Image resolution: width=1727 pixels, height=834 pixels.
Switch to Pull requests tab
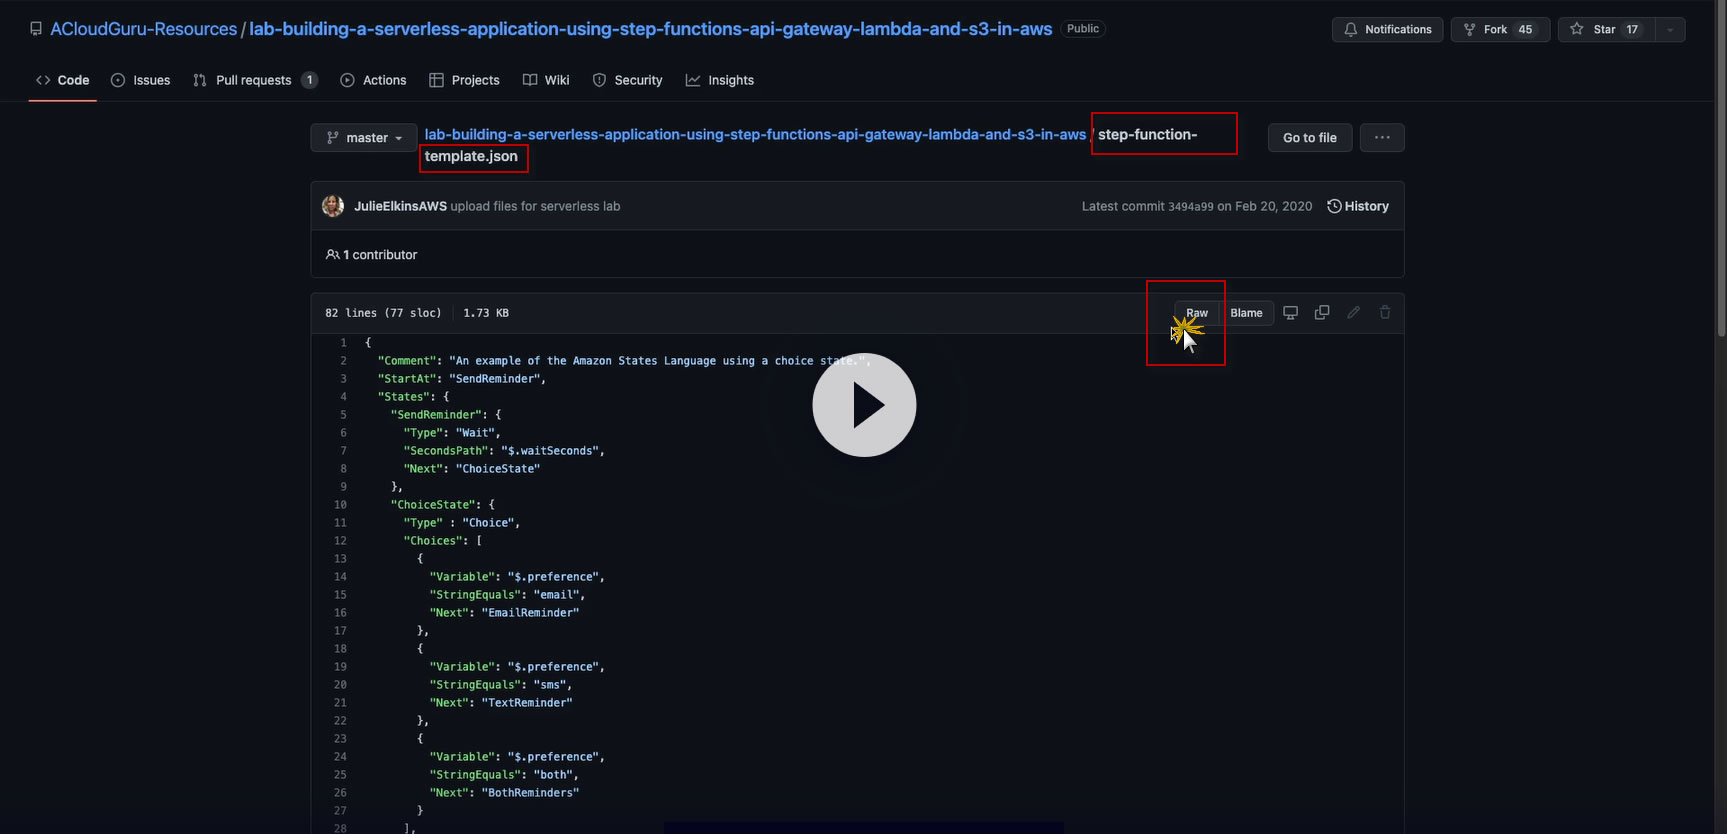[255, 80]
